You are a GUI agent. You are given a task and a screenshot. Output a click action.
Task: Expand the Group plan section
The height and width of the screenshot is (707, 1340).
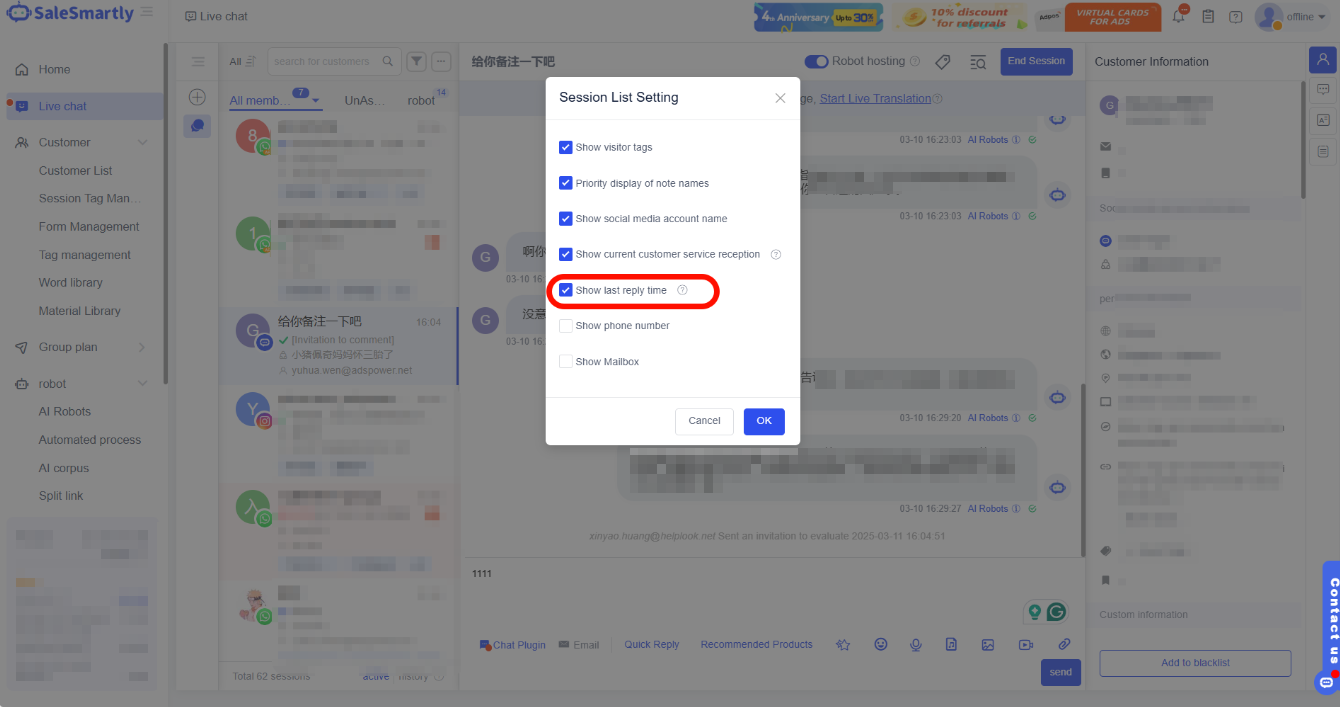click(x=142, y=347)
